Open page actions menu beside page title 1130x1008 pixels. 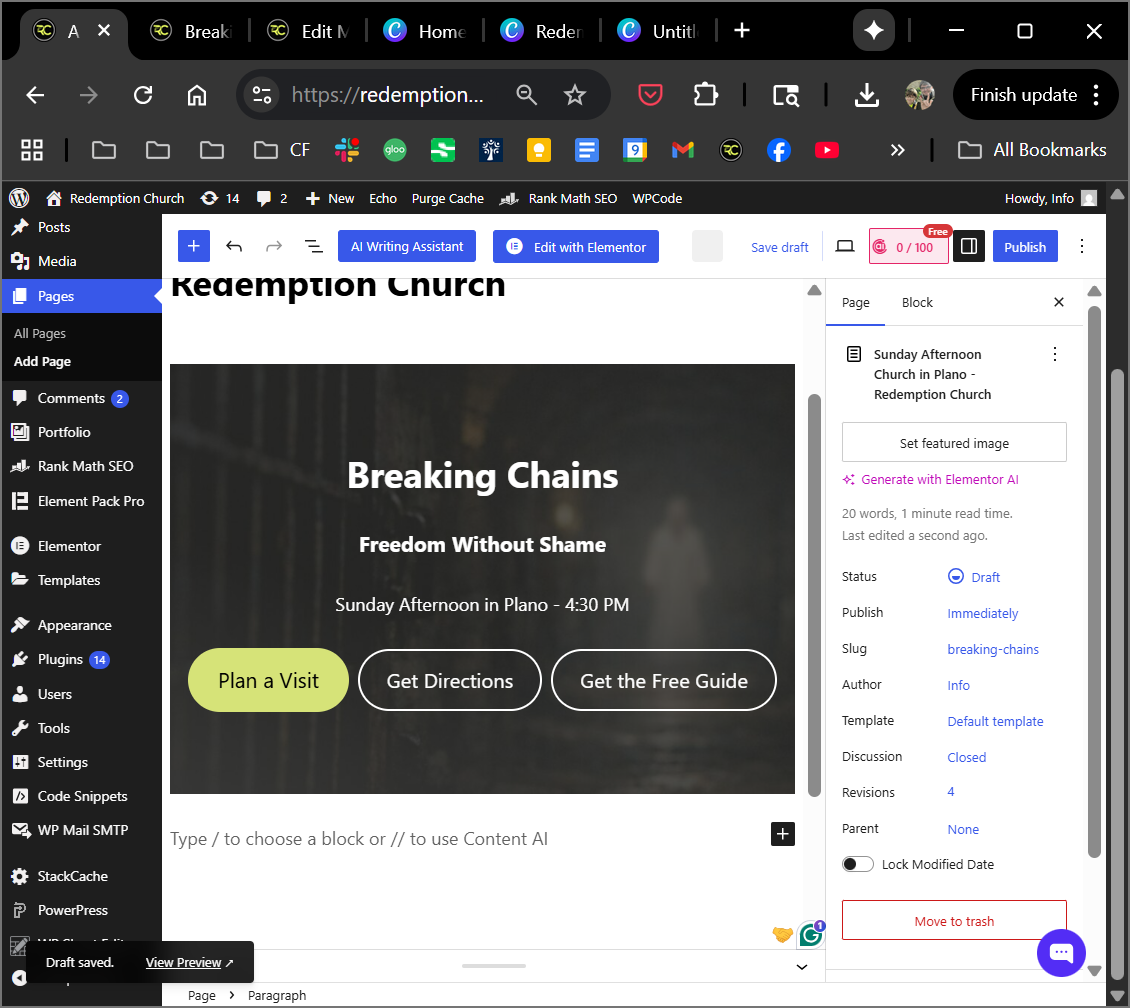pos(1055,354)
